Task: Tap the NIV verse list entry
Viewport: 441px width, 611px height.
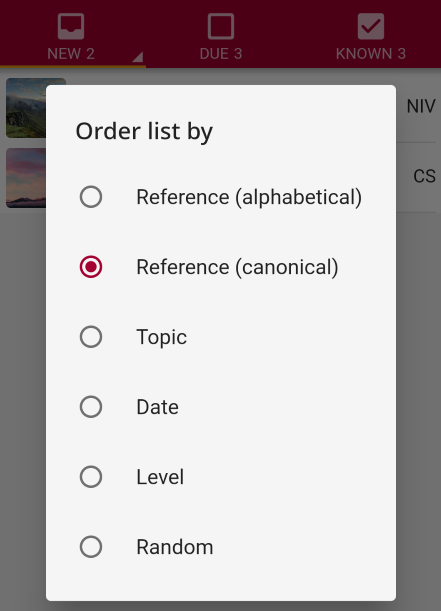Action: [x=419, y=108]
